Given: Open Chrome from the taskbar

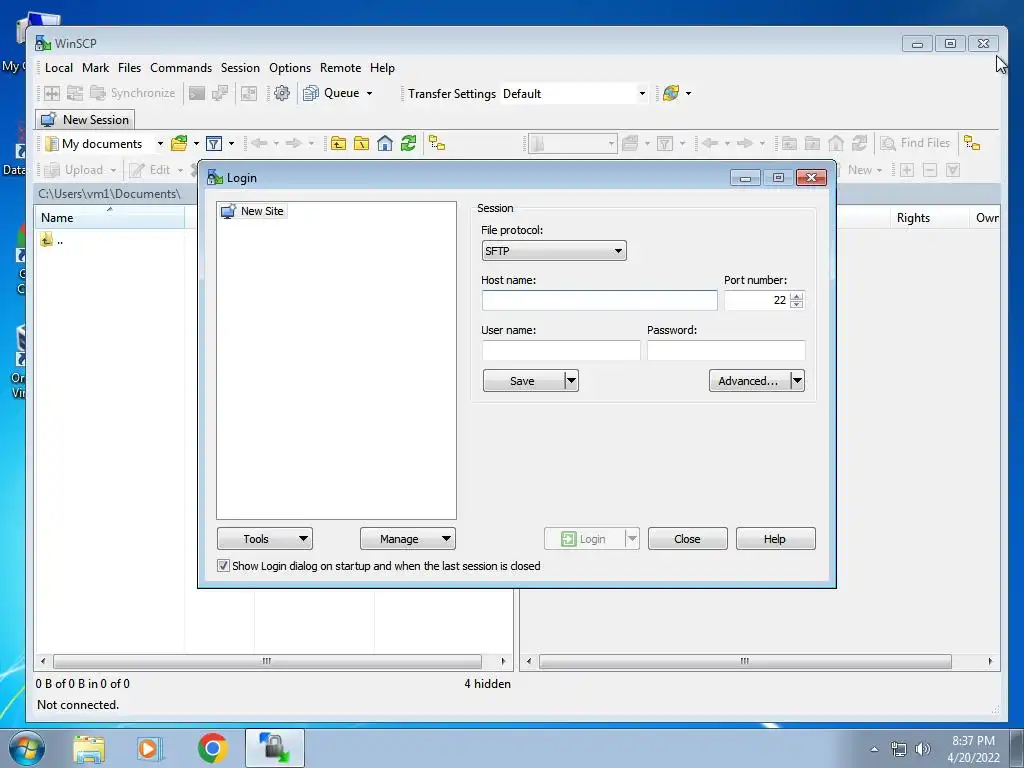Looking at the screenshot, I should tap(212, 748).
